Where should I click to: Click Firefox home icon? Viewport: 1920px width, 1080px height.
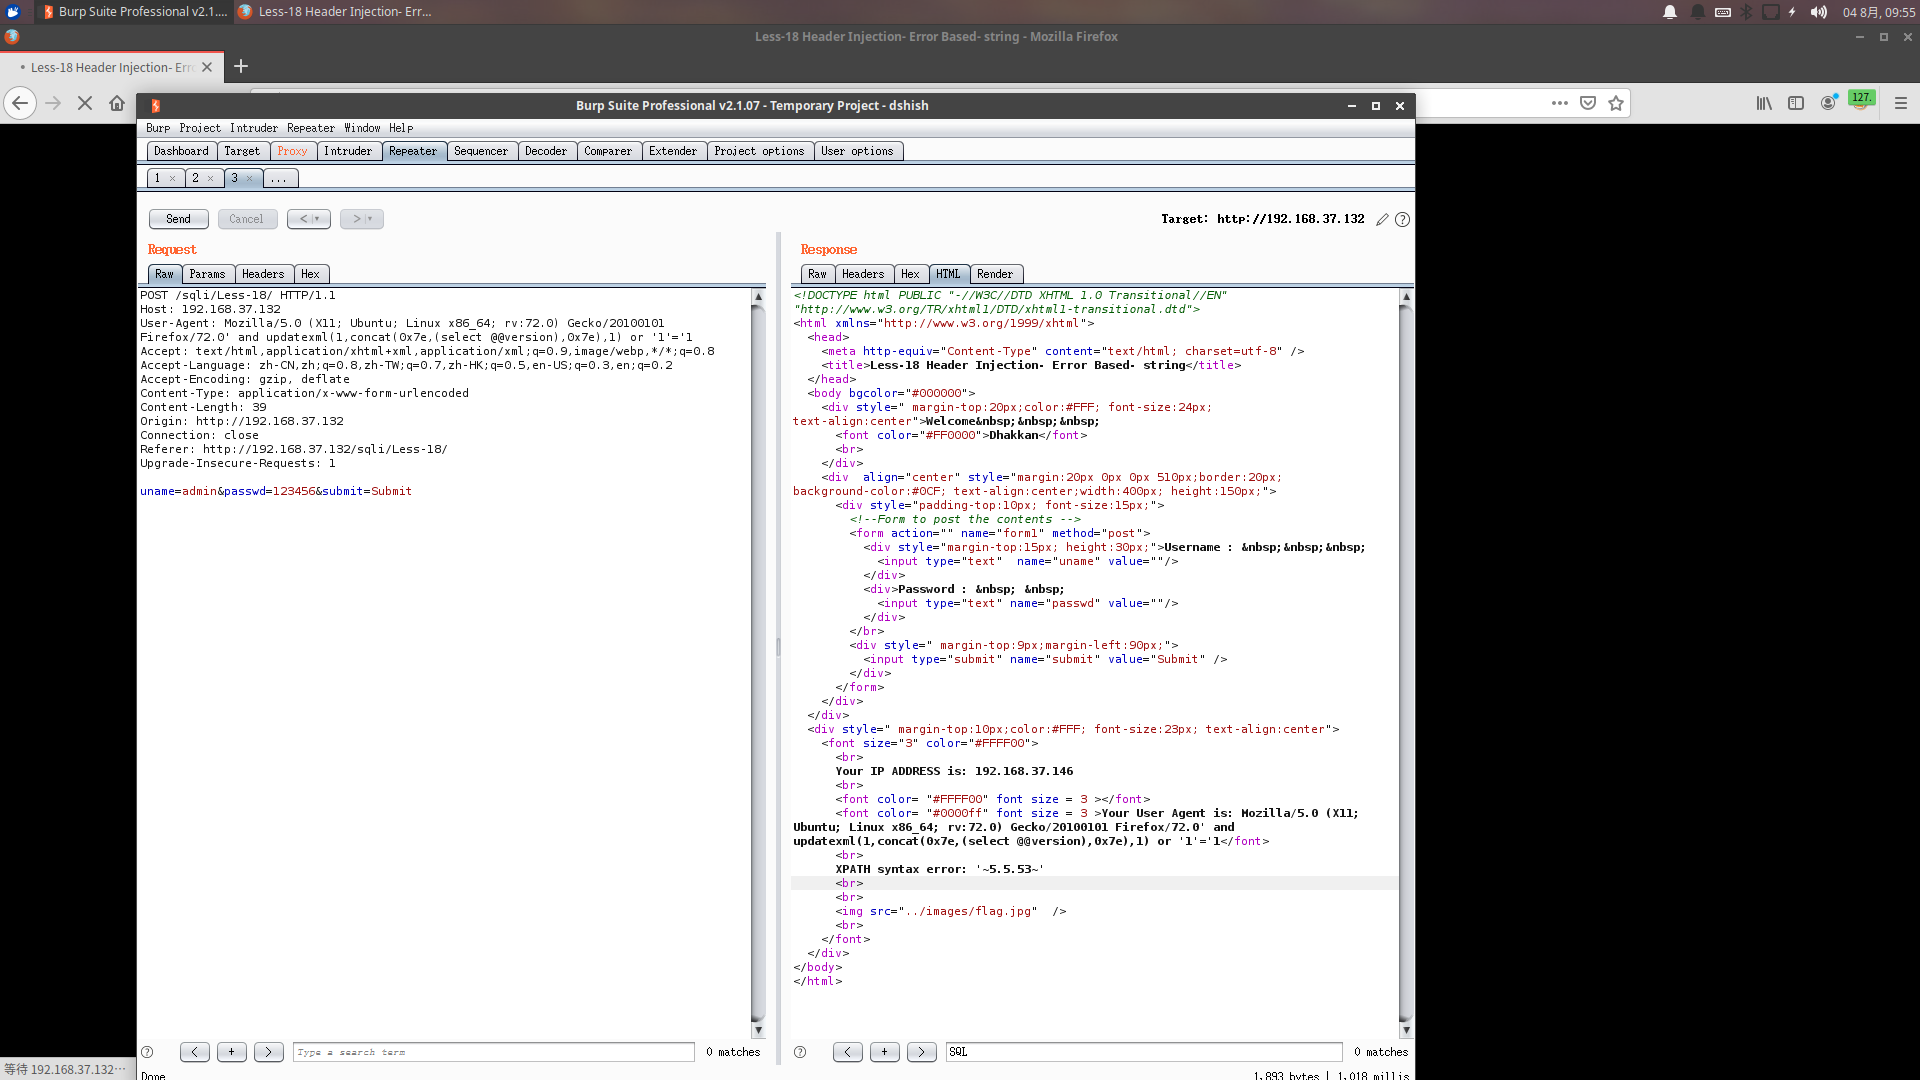click(x=117, y=103)
